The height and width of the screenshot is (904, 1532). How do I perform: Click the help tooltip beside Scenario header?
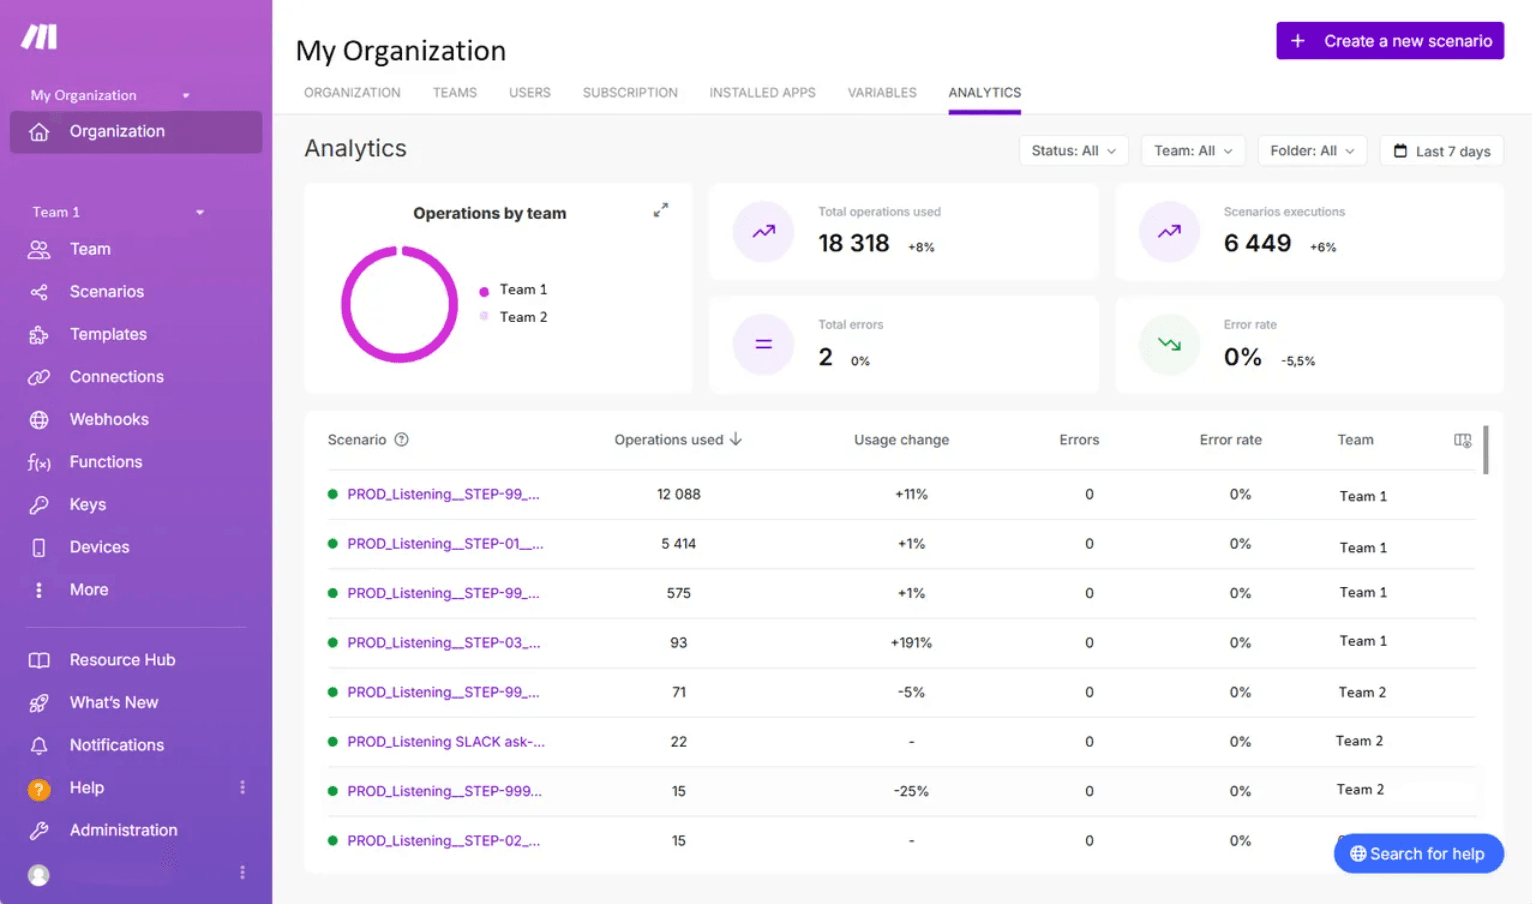click(401, 440)
